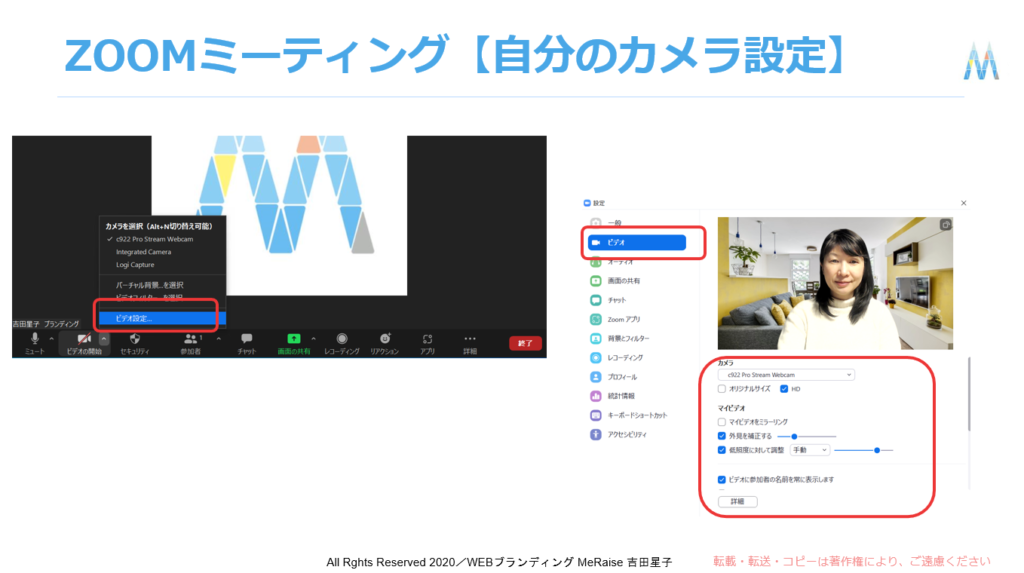Image resolution: width=1024 pixels, height=573 pixels.
Task: Click the 統計情報 label in settings sidebar
Action: 621,396
